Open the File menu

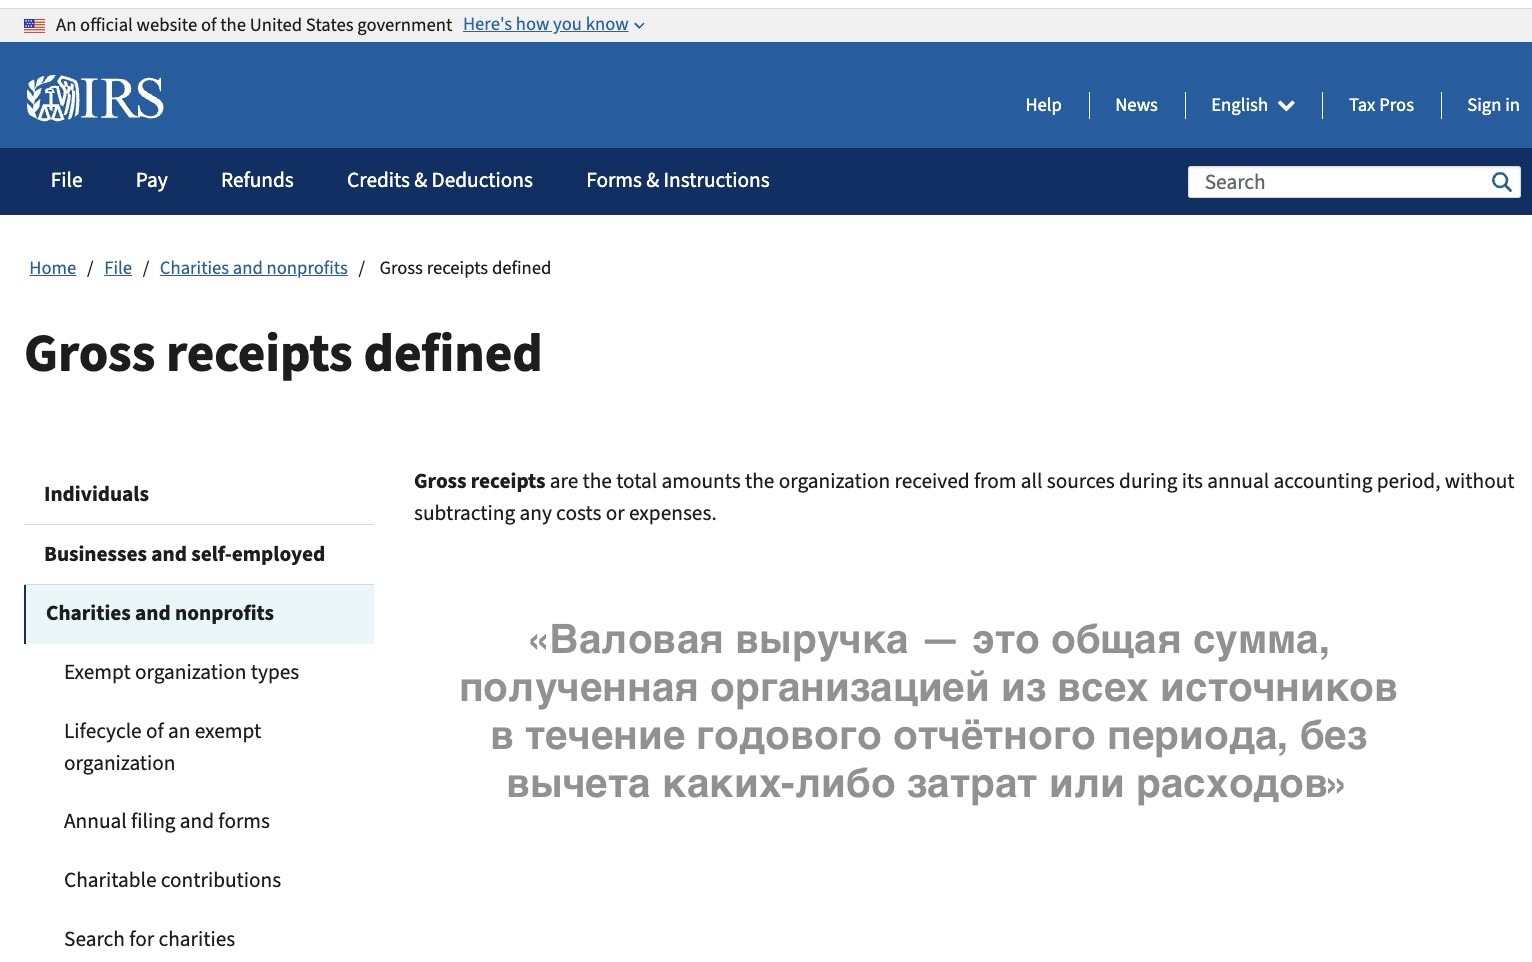[x=67, y=180]
